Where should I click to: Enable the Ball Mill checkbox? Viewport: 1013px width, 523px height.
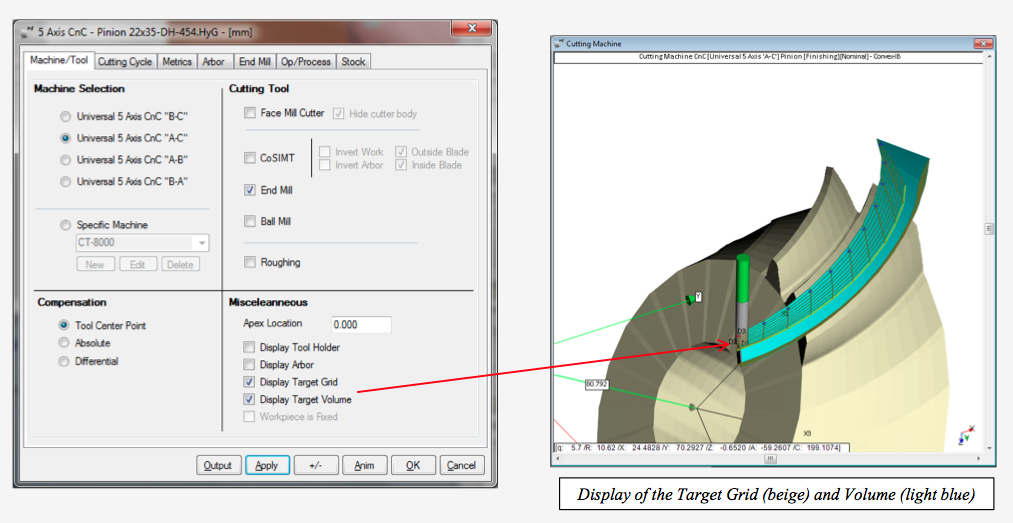click(250, 221)
